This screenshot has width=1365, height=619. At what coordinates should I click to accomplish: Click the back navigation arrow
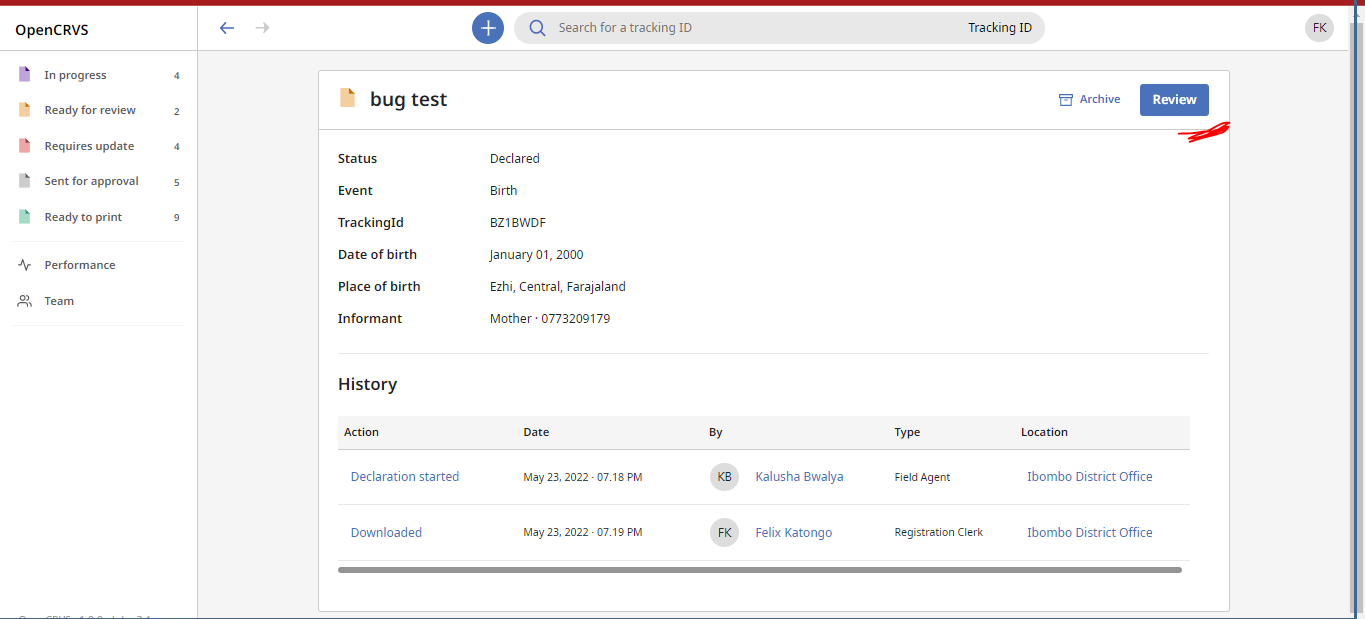[226, 27]
